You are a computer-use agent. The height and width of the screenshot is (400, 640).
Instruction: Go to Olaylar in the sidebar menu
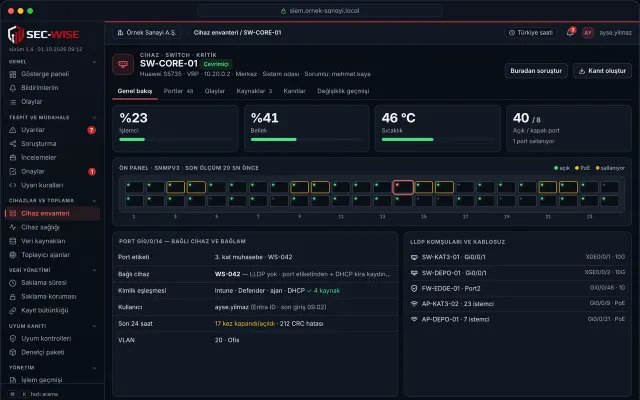[52, 102]
